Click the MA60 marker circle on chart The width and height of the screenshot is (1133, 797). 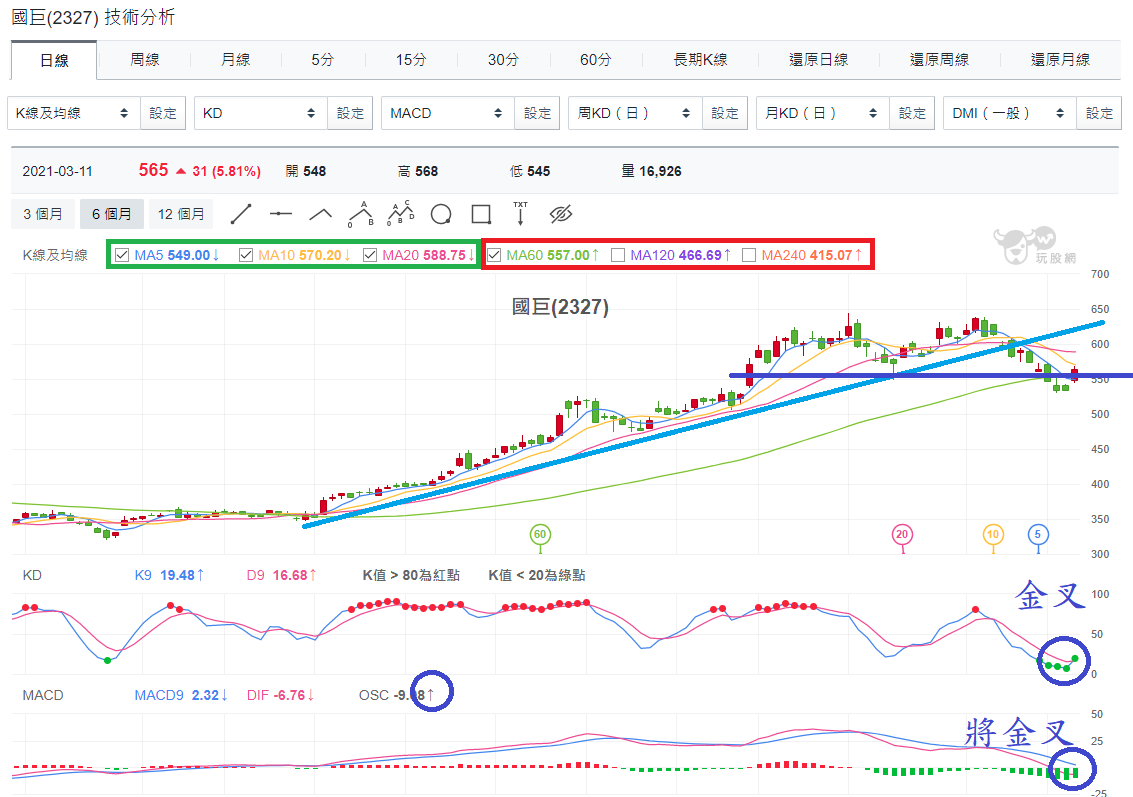tap(540, 535)
